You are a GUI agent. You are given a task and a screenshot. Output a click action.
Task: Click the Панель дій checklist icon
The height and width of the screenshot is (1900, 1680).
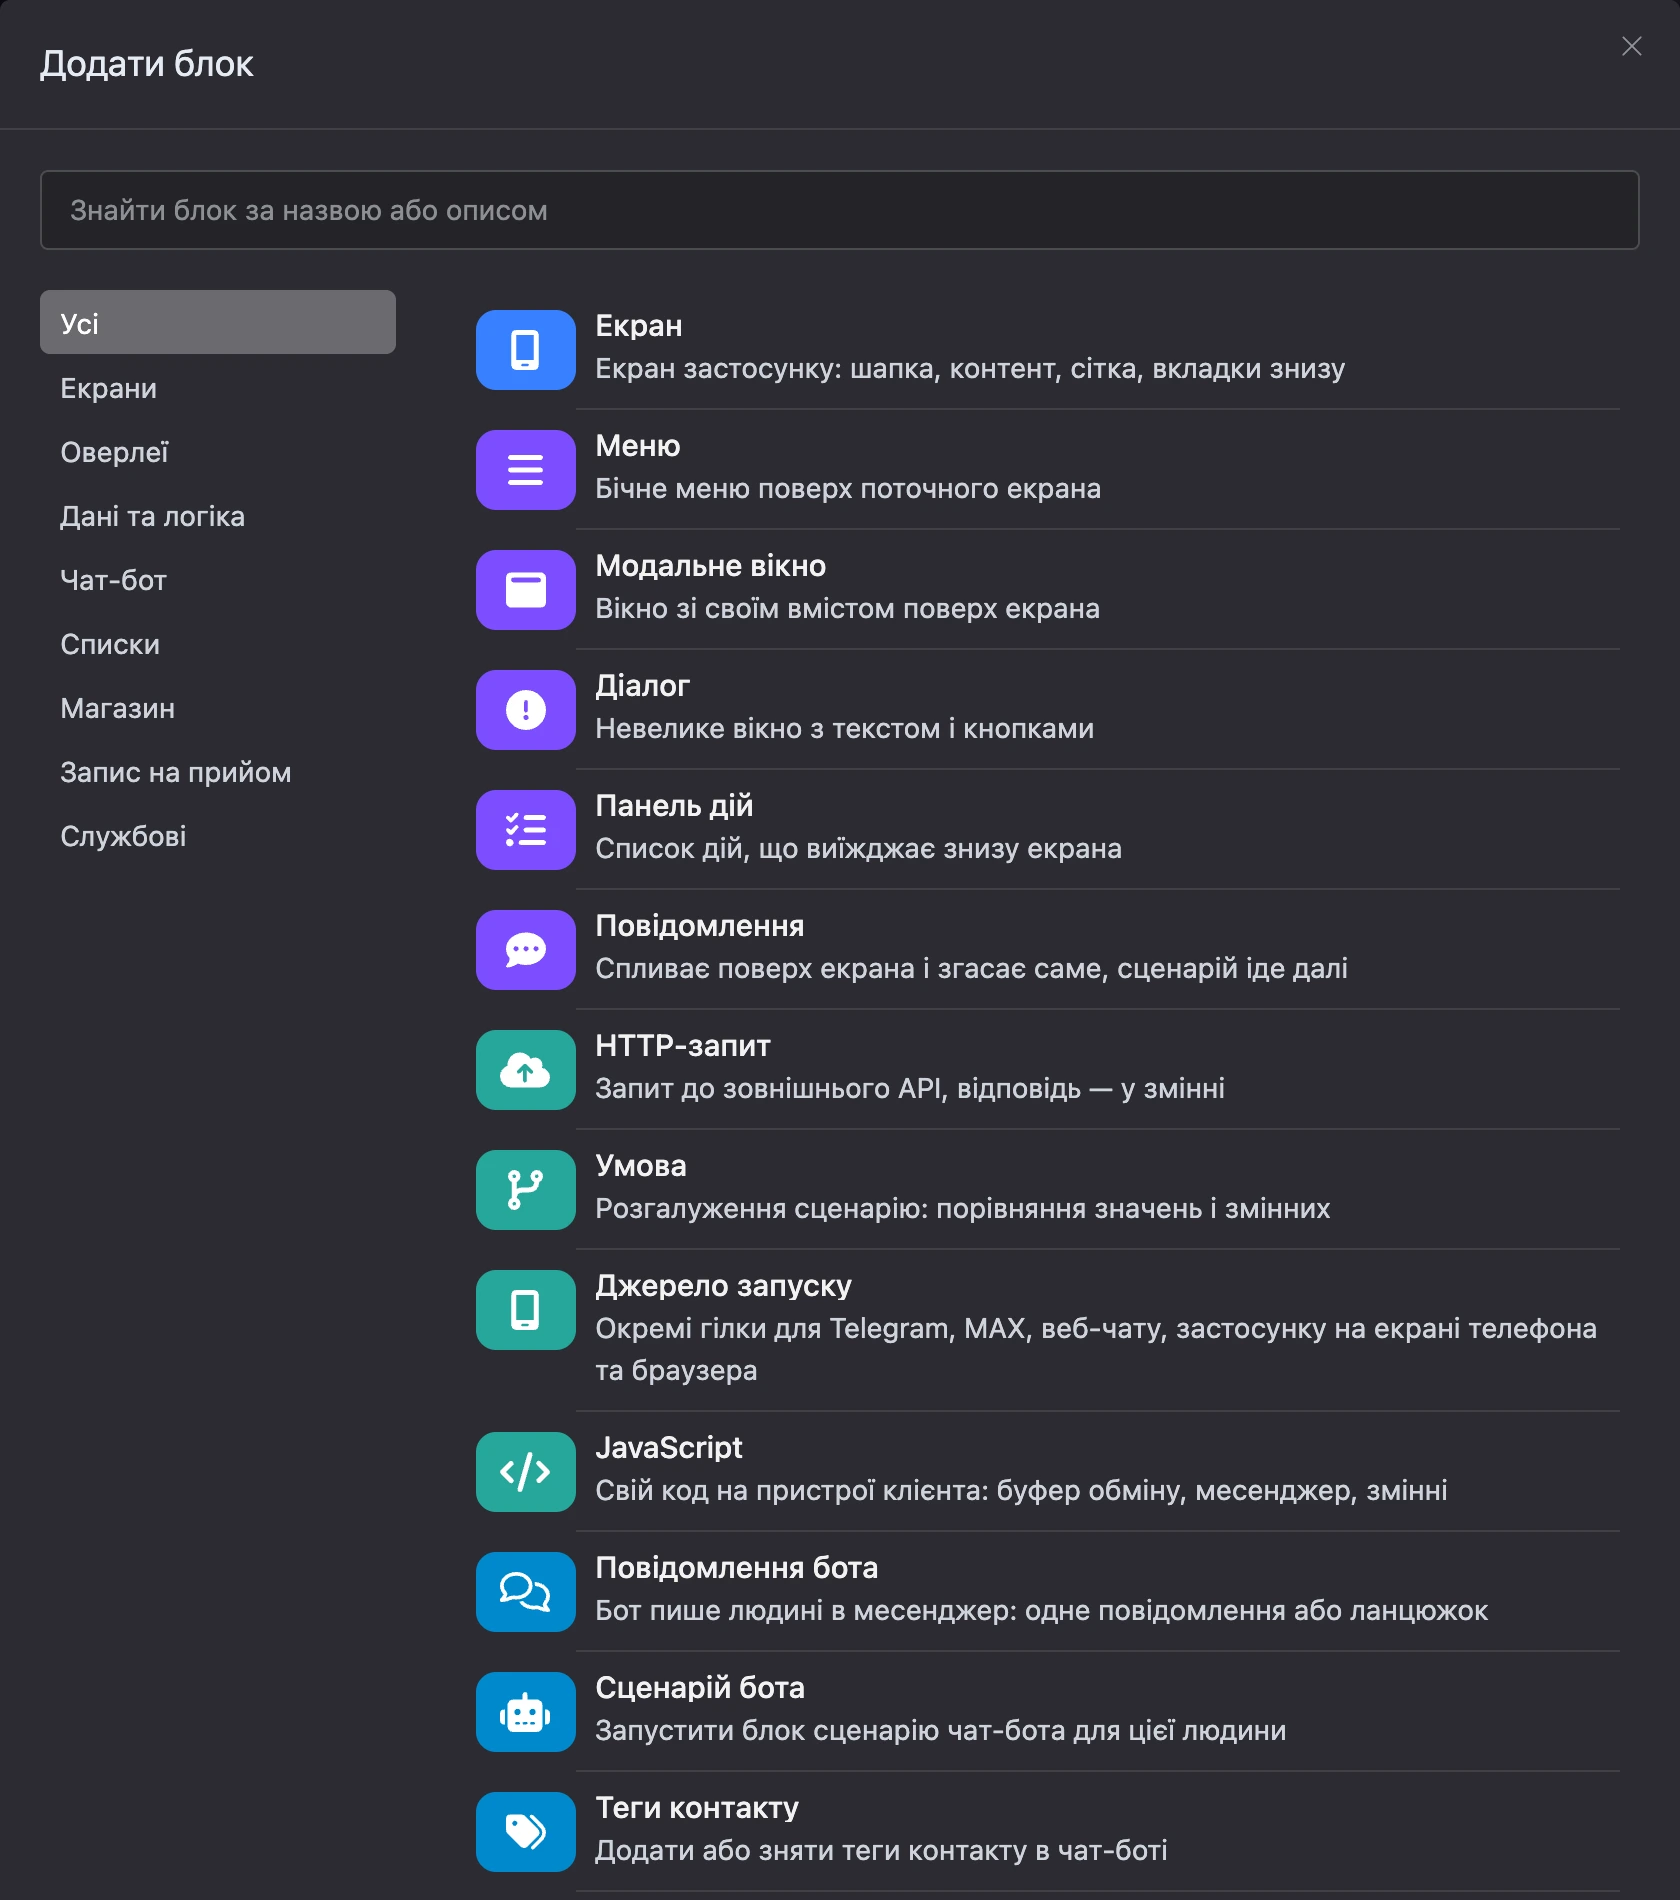(x=525, y=830)
